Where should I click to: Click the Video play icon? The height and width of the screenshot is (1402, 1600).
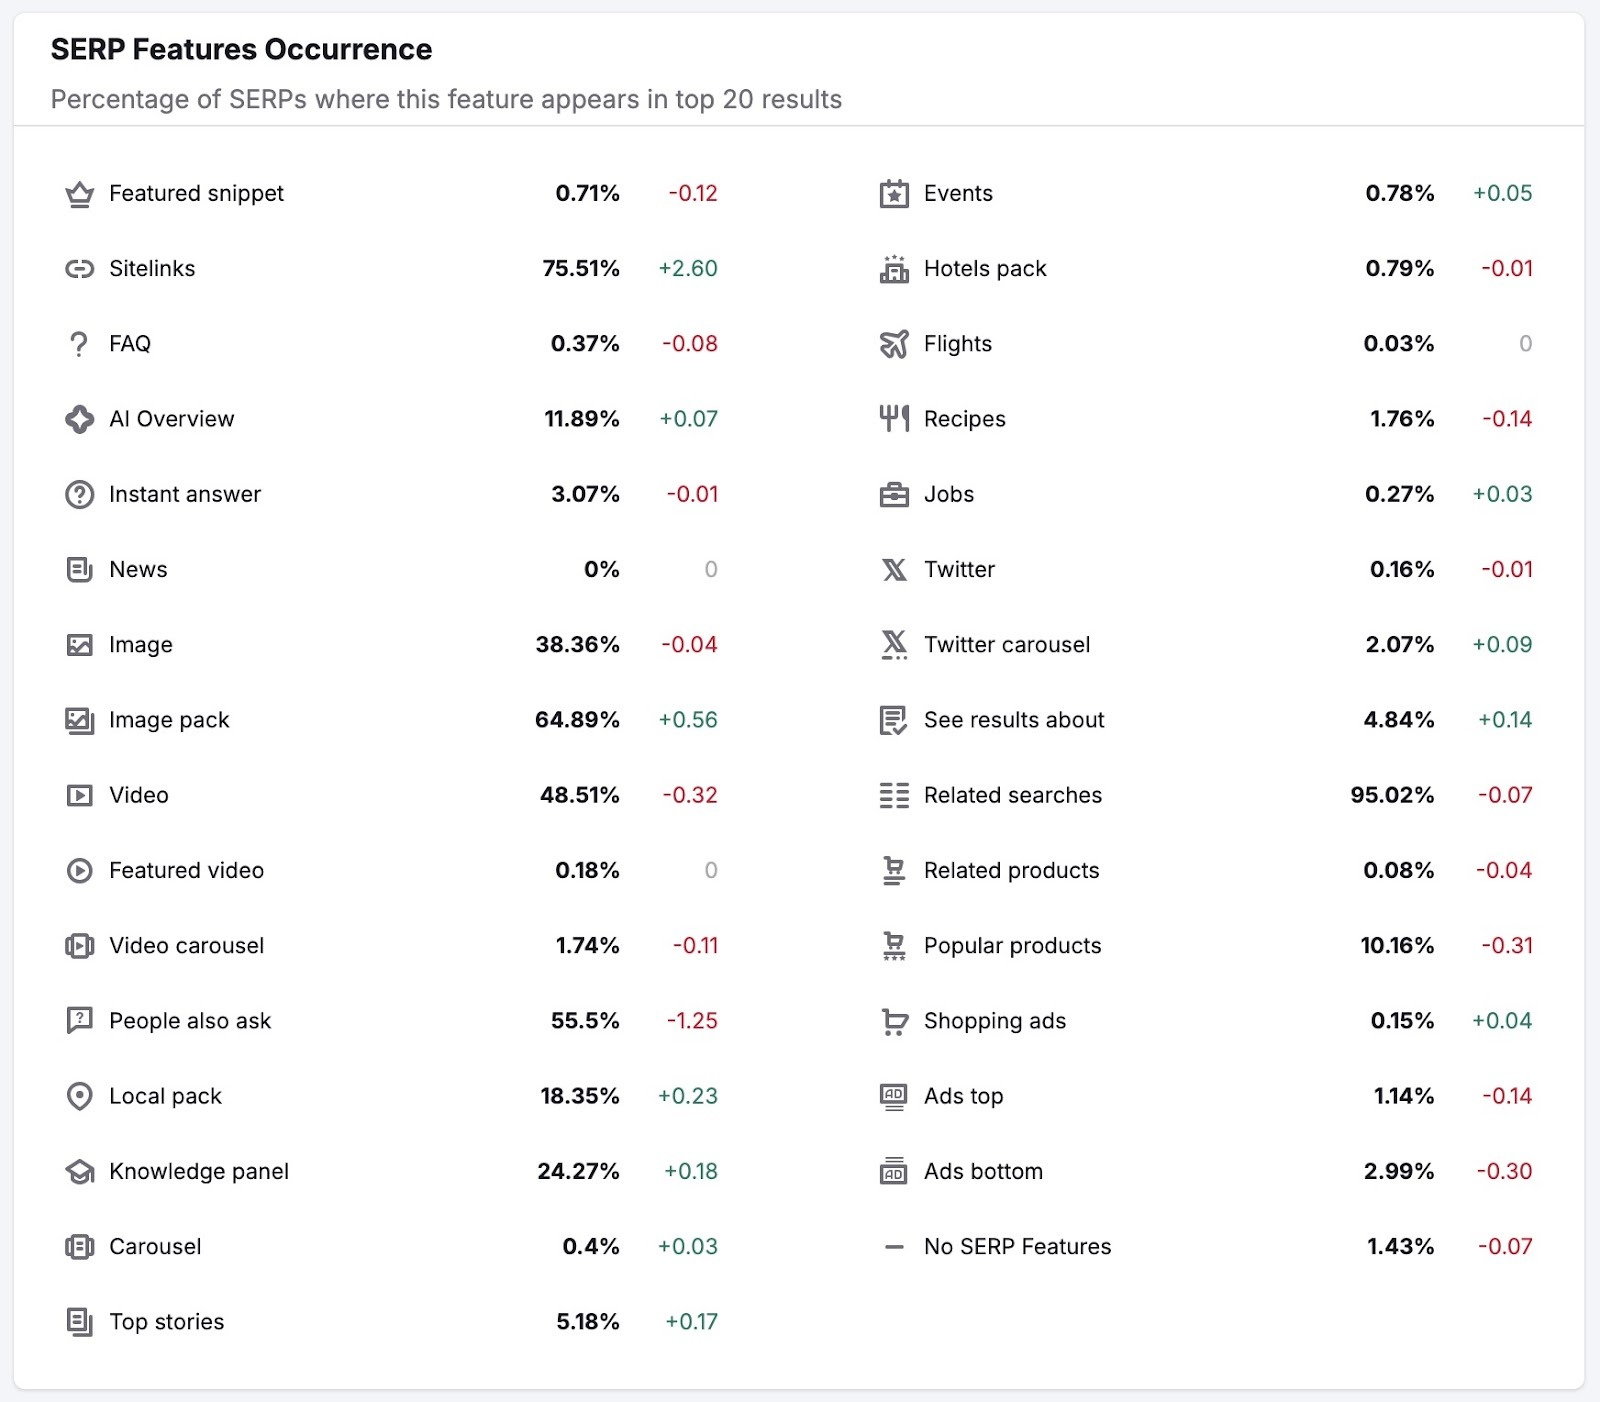tap(79, 795)
